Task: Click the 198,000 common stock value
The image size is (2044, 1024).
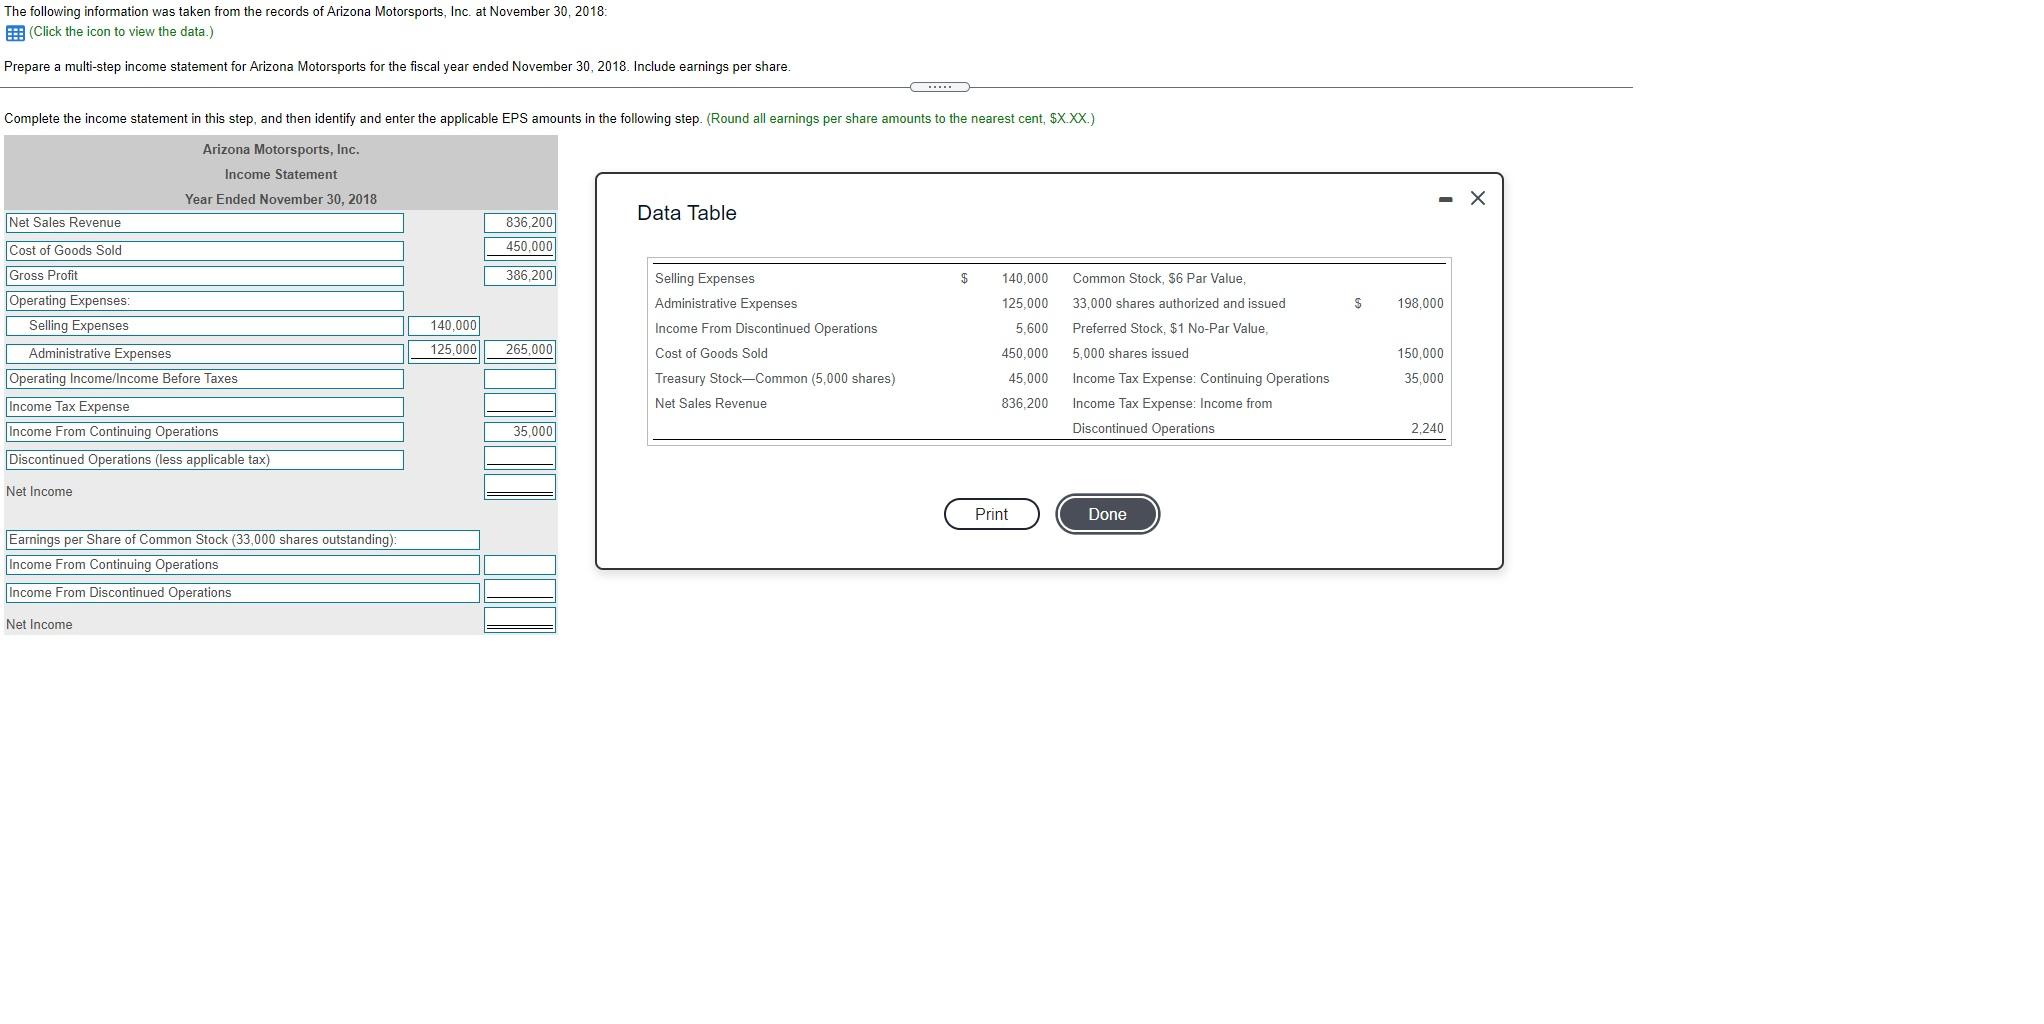Action: (1420, 304)
